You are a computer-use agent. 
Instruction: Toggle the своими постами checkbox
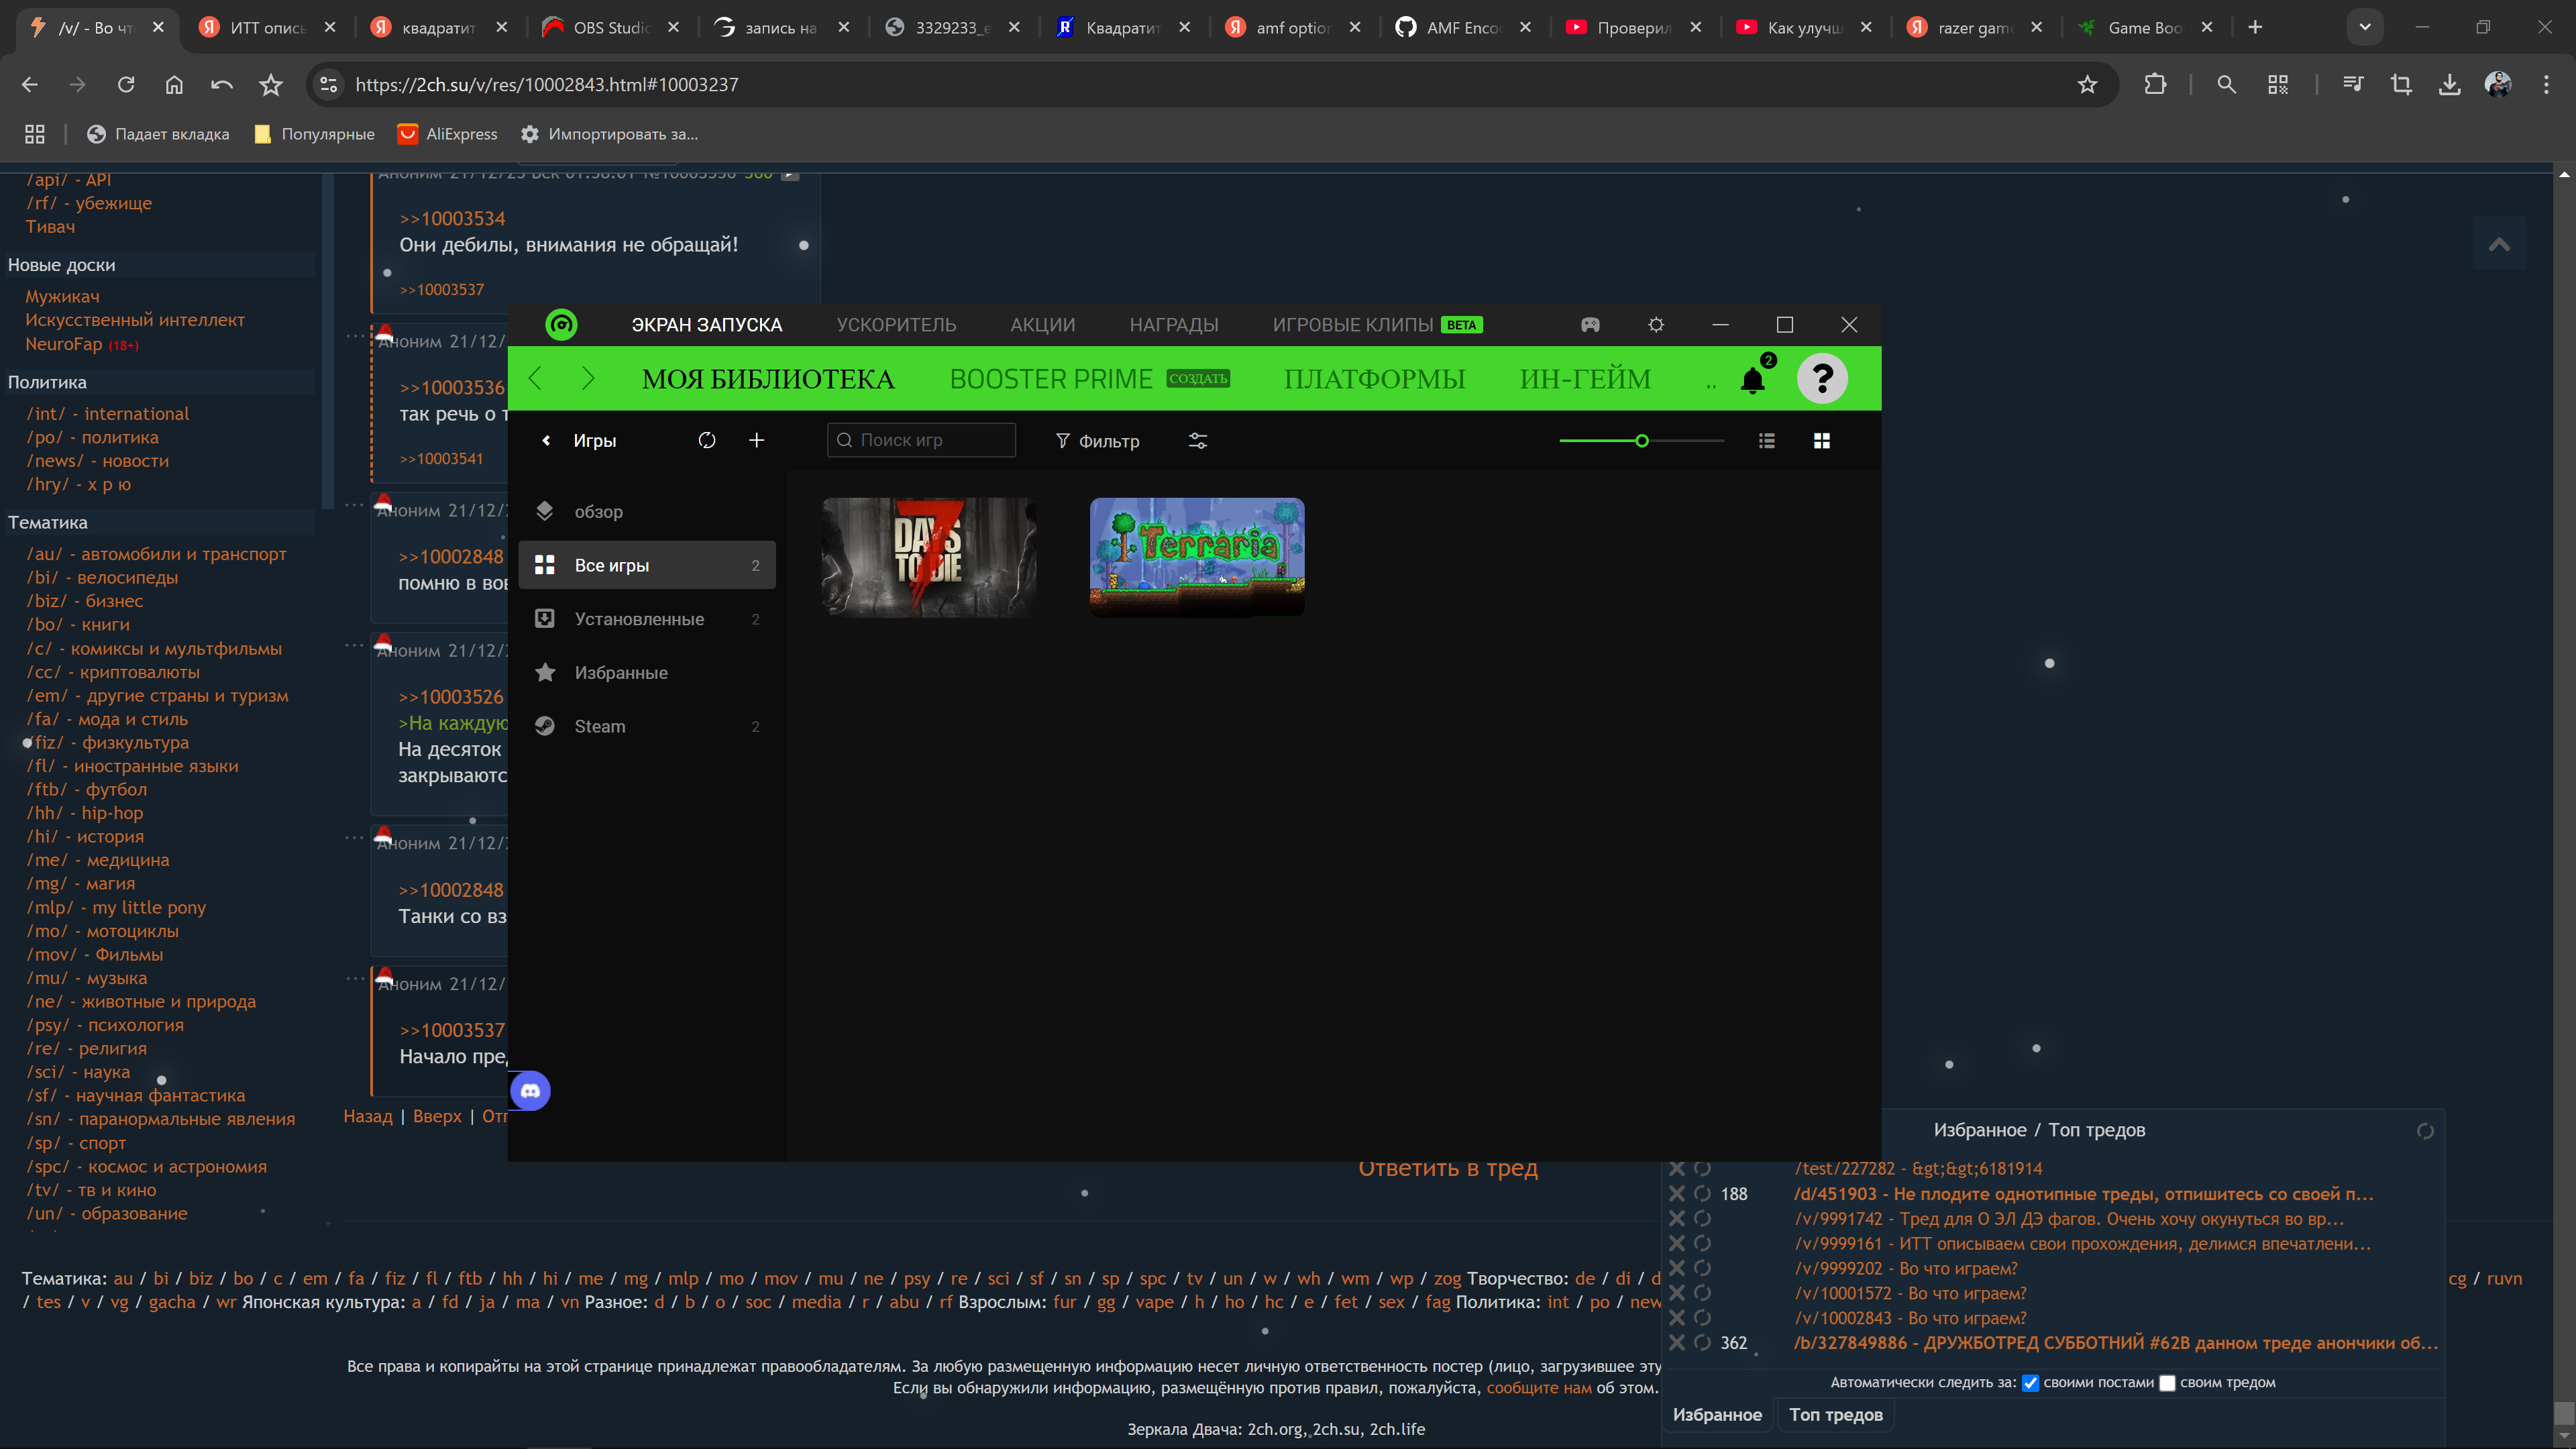[x=2030, y=1383]
